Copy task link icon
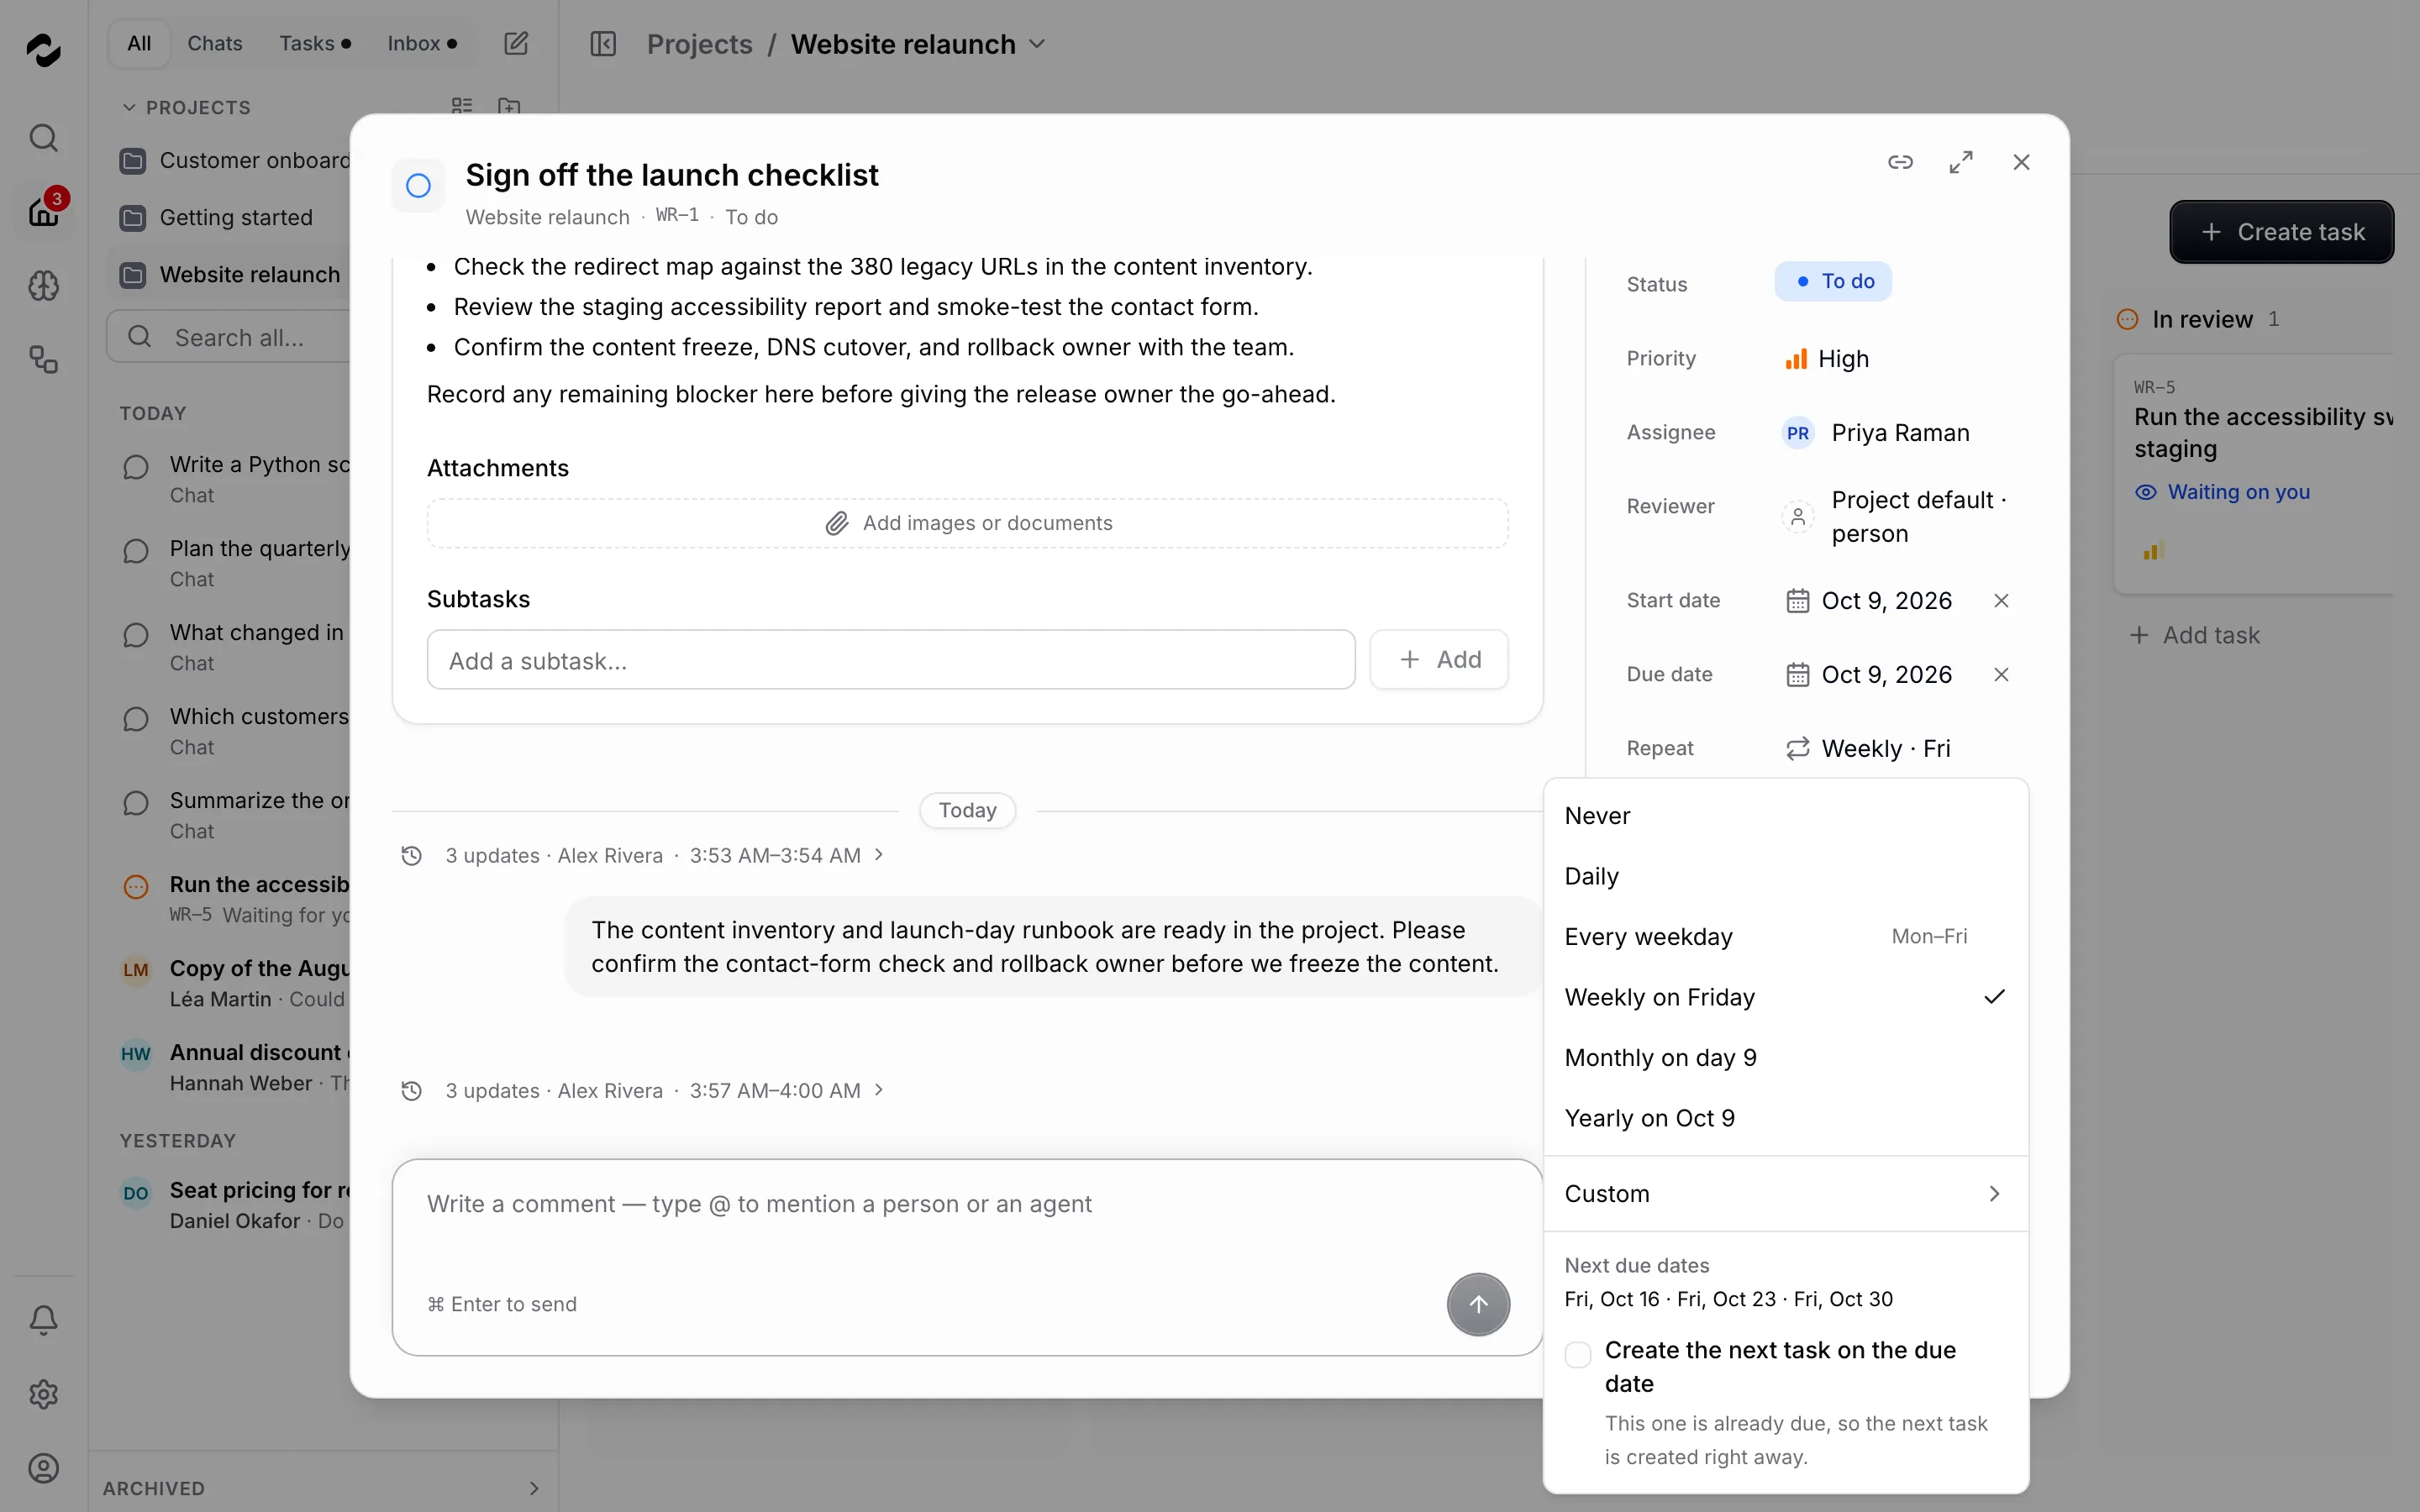 (x=1900, y=162)
